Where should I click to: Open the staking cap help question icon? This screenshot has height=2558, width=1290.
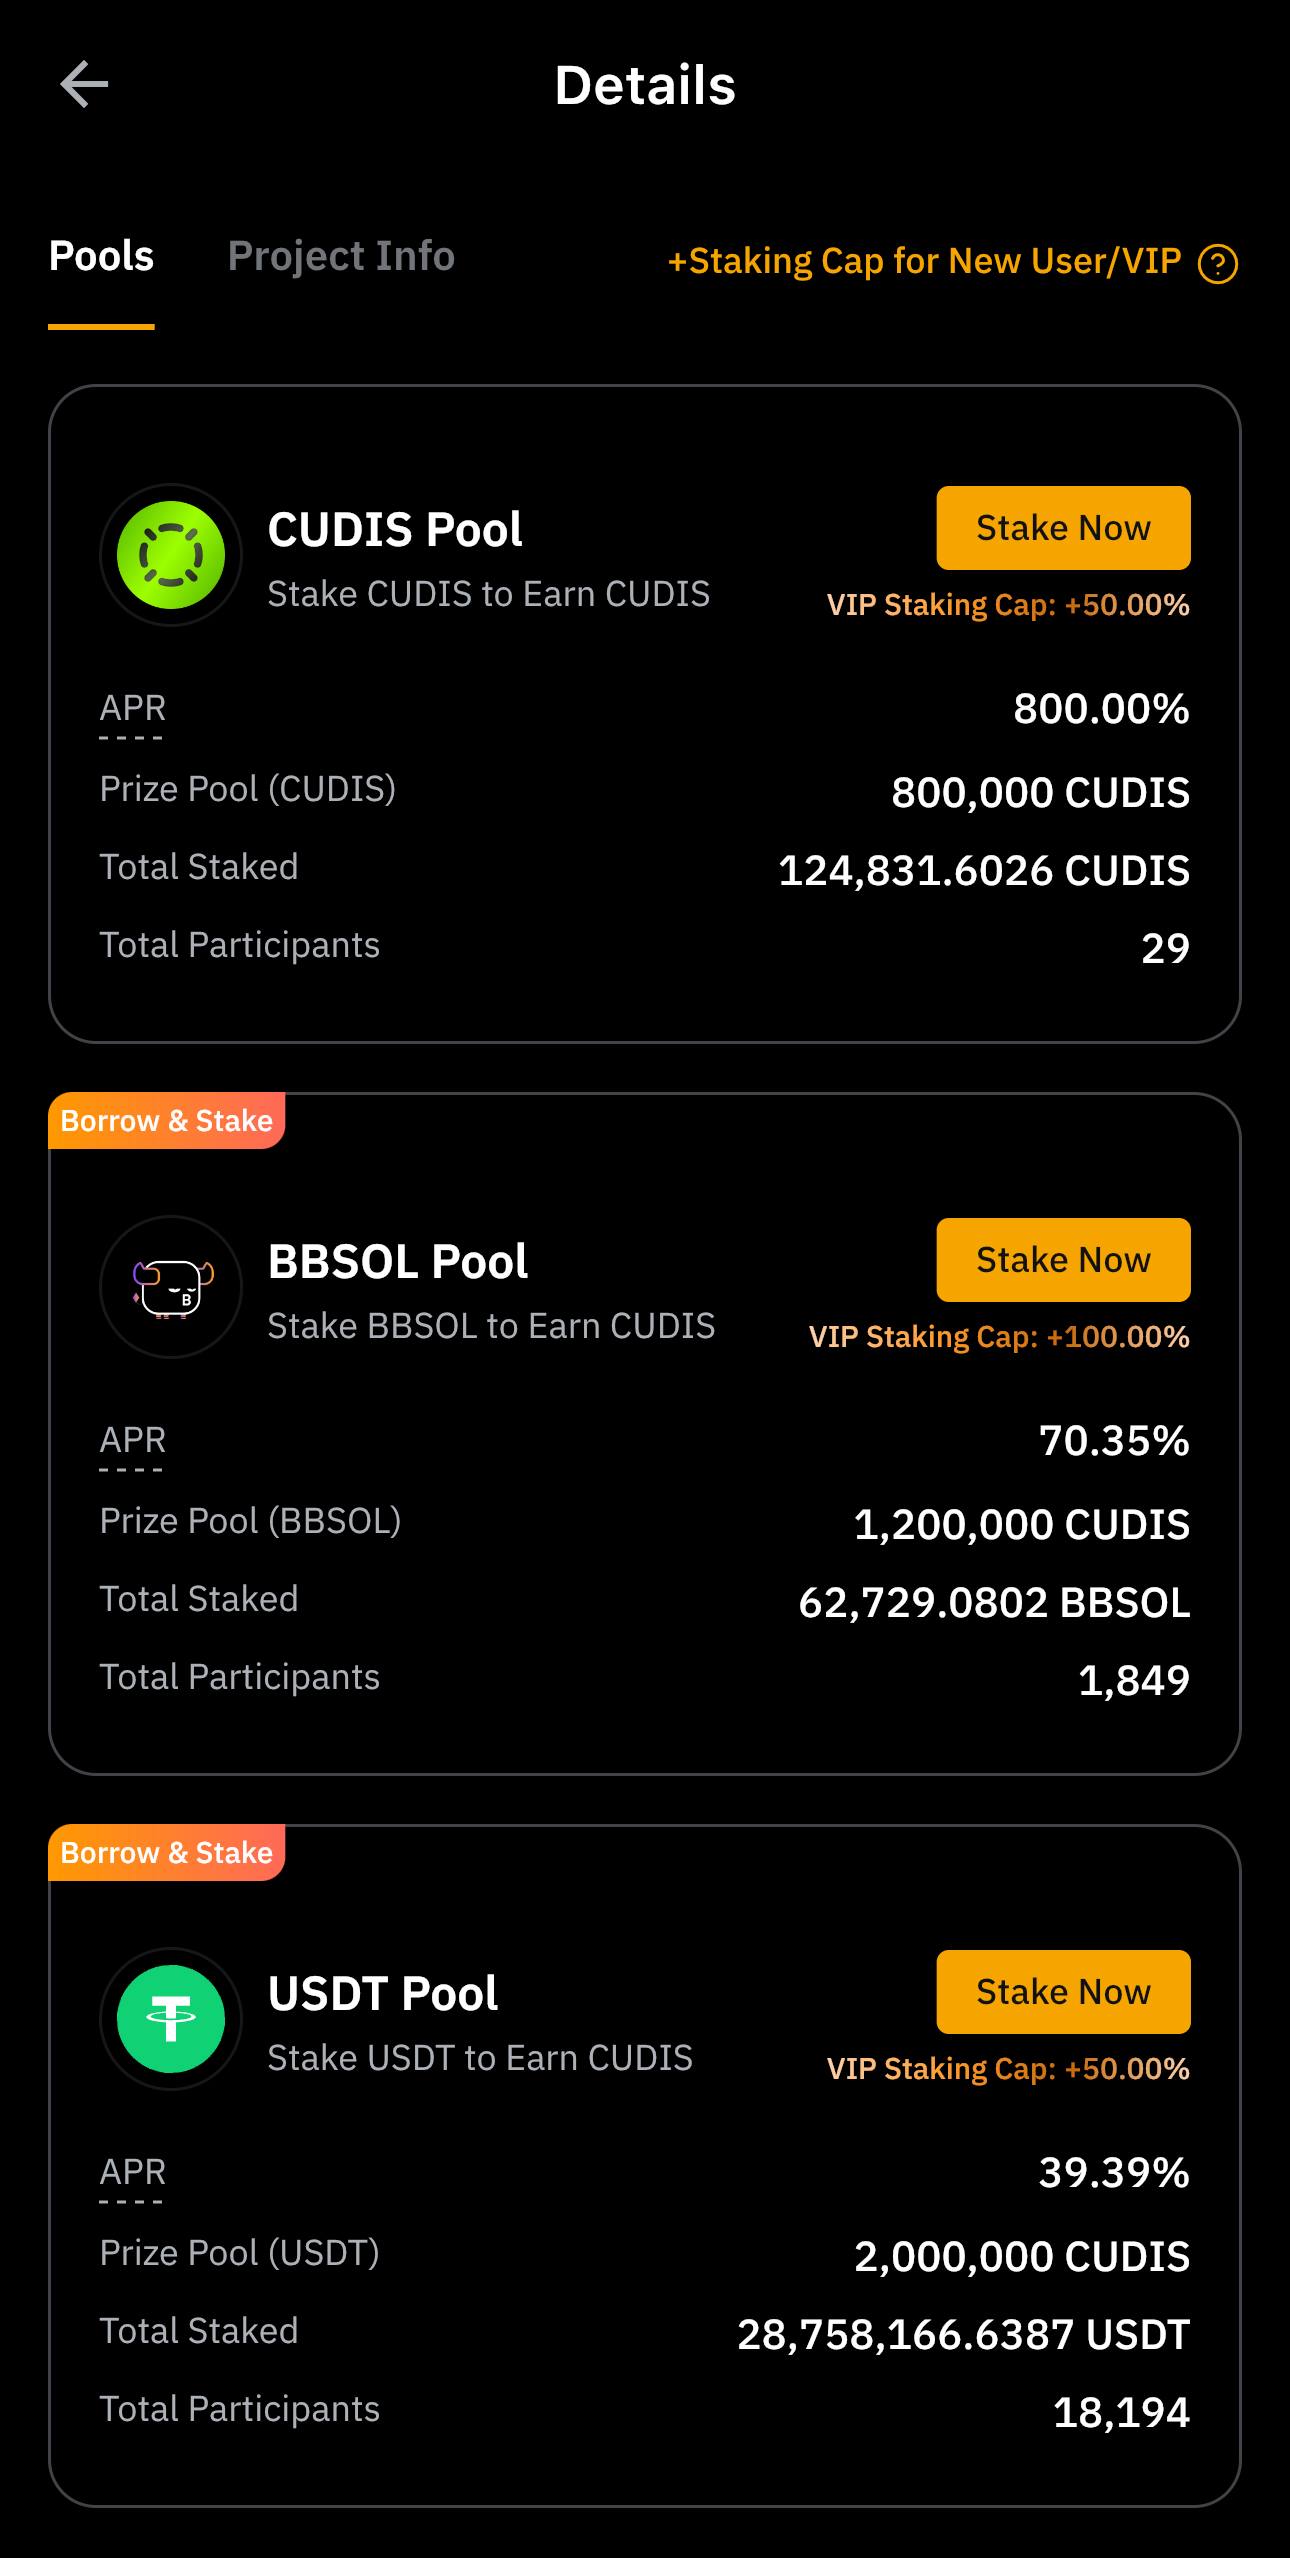(1217, 264)
